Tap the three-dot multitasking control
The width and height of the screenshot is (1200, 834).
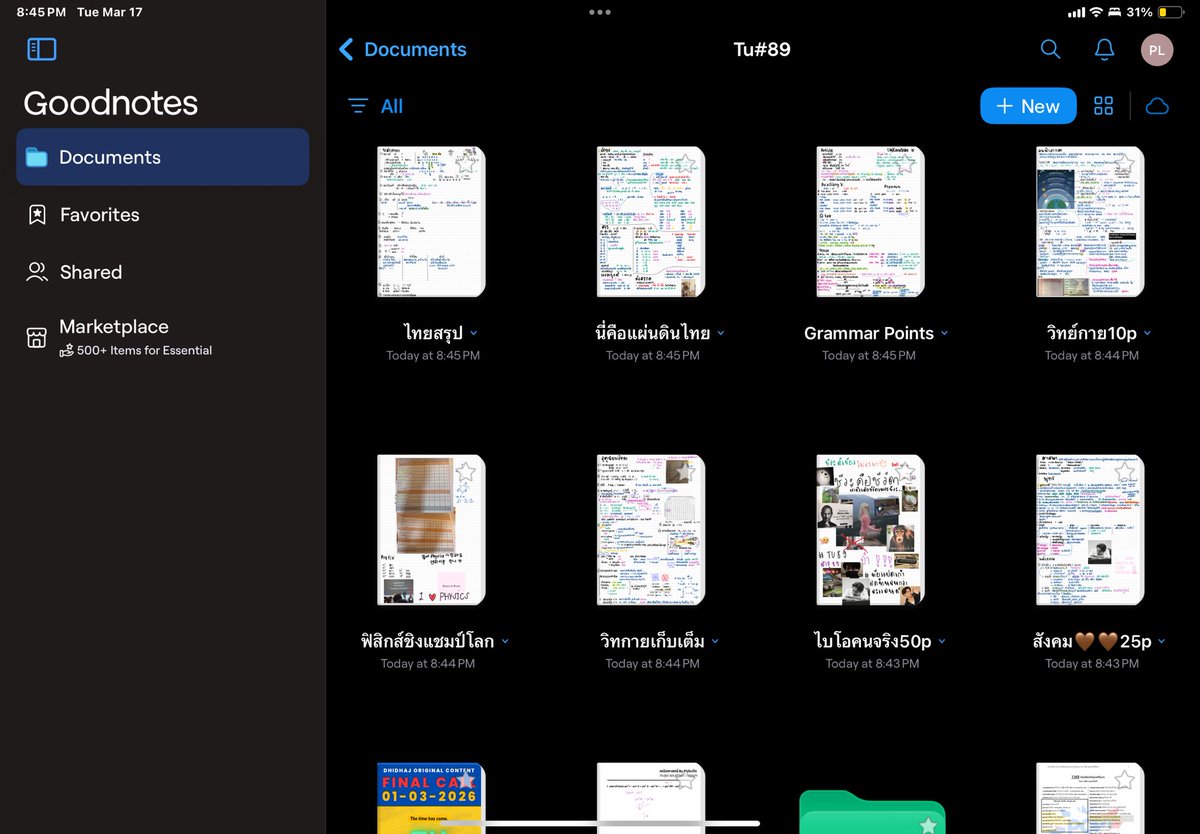pos(600,12)
